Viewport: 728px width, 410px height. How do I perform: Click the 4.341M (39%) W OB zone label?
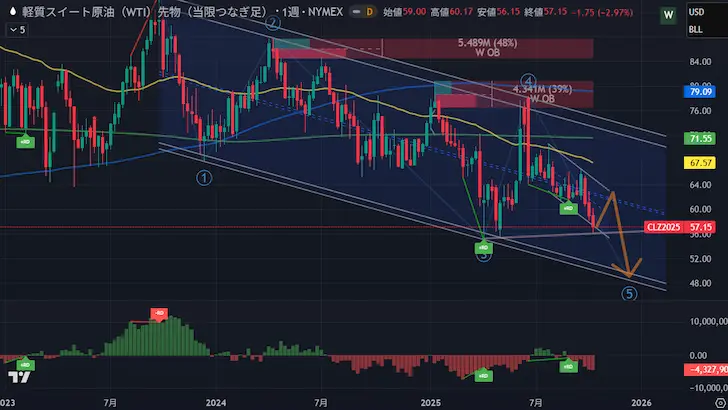click(x=541, y=94)
